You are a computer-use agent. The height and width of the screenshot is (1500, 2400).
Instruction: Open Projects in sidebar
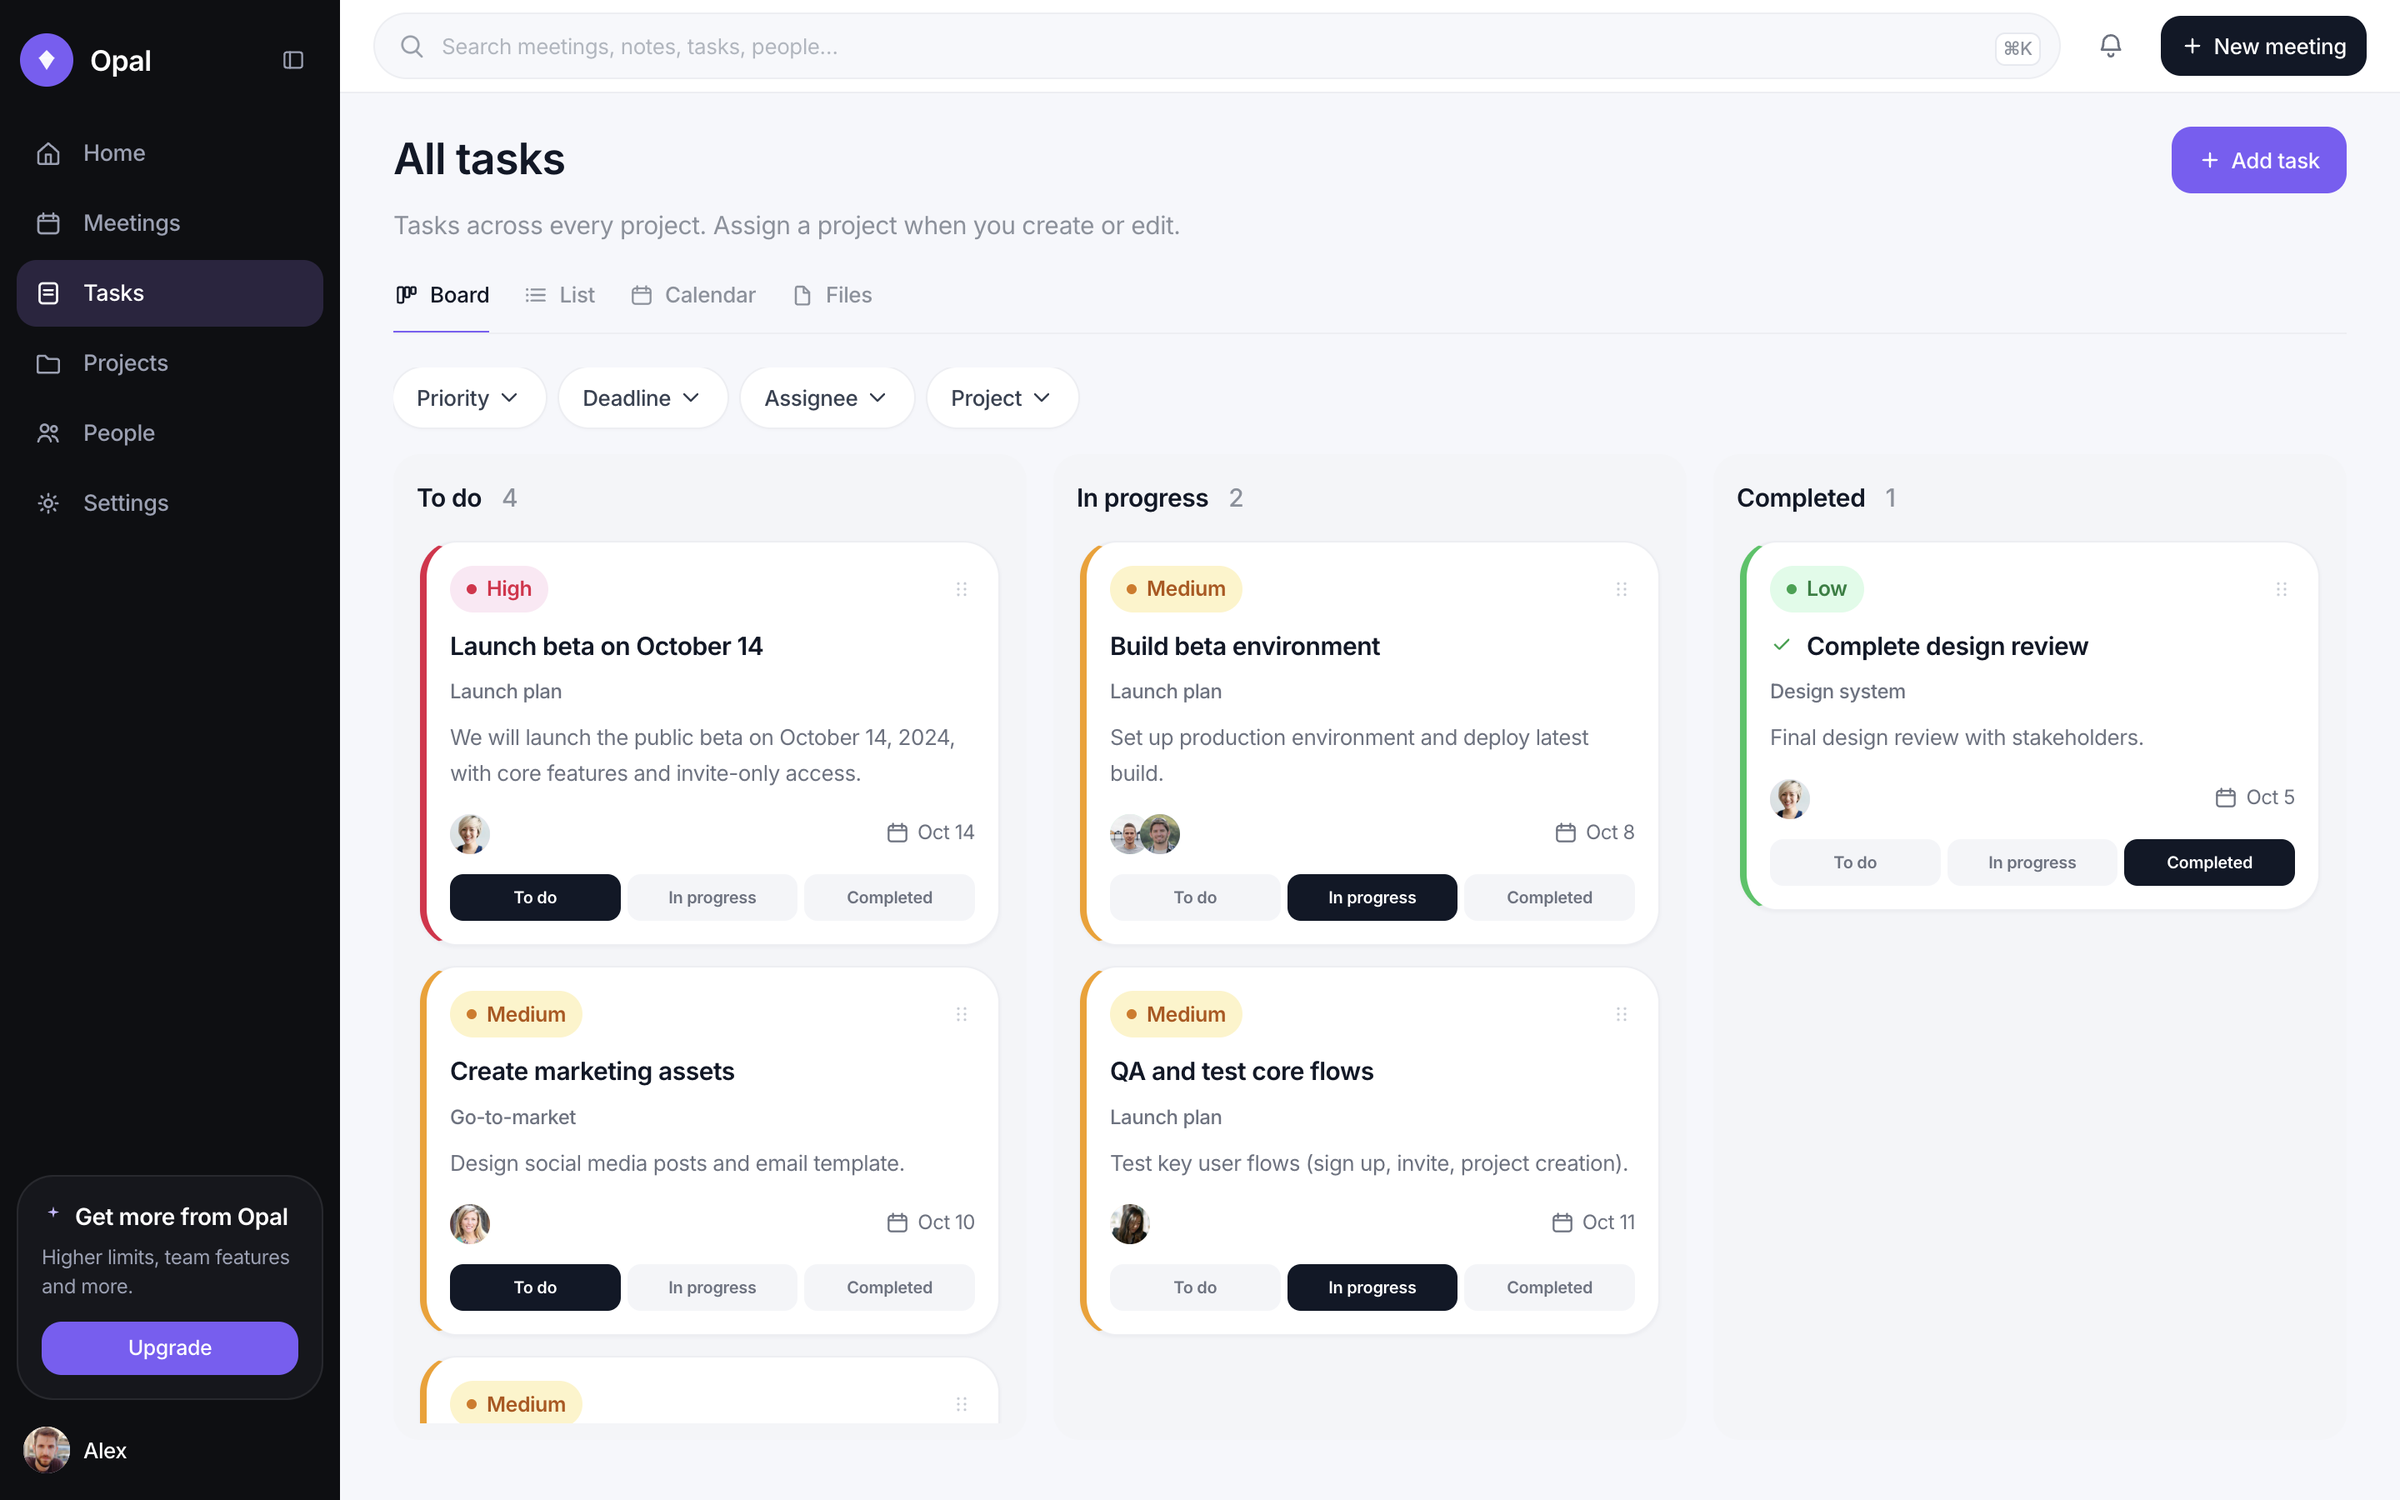pyautogui.click(x=170, y=363)
